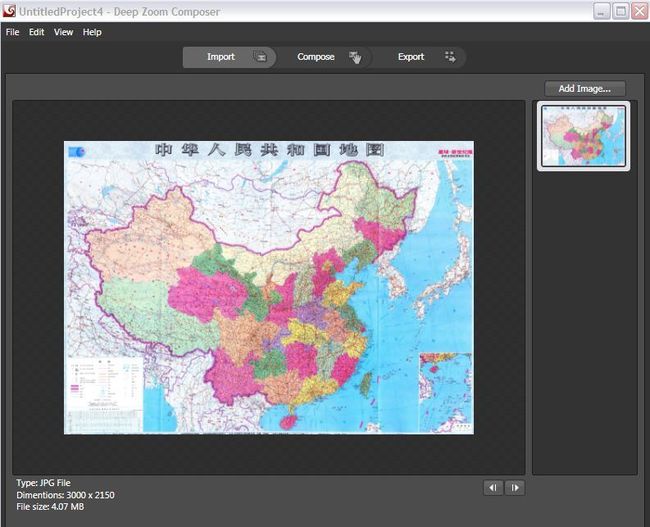
Task: Click the 'Type: JPG File' text
Action: pos(44,483)
